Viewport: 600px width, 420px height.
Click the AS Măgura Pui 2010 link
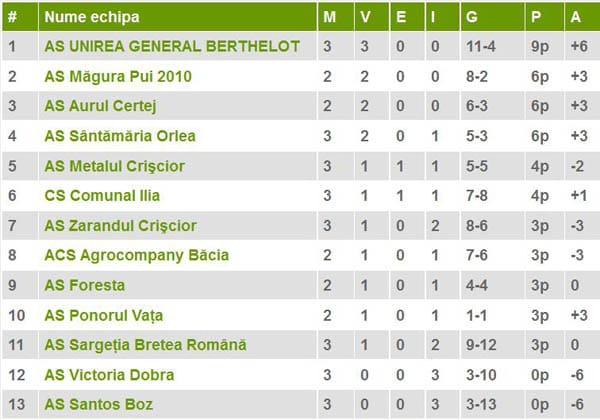(118, 76)
